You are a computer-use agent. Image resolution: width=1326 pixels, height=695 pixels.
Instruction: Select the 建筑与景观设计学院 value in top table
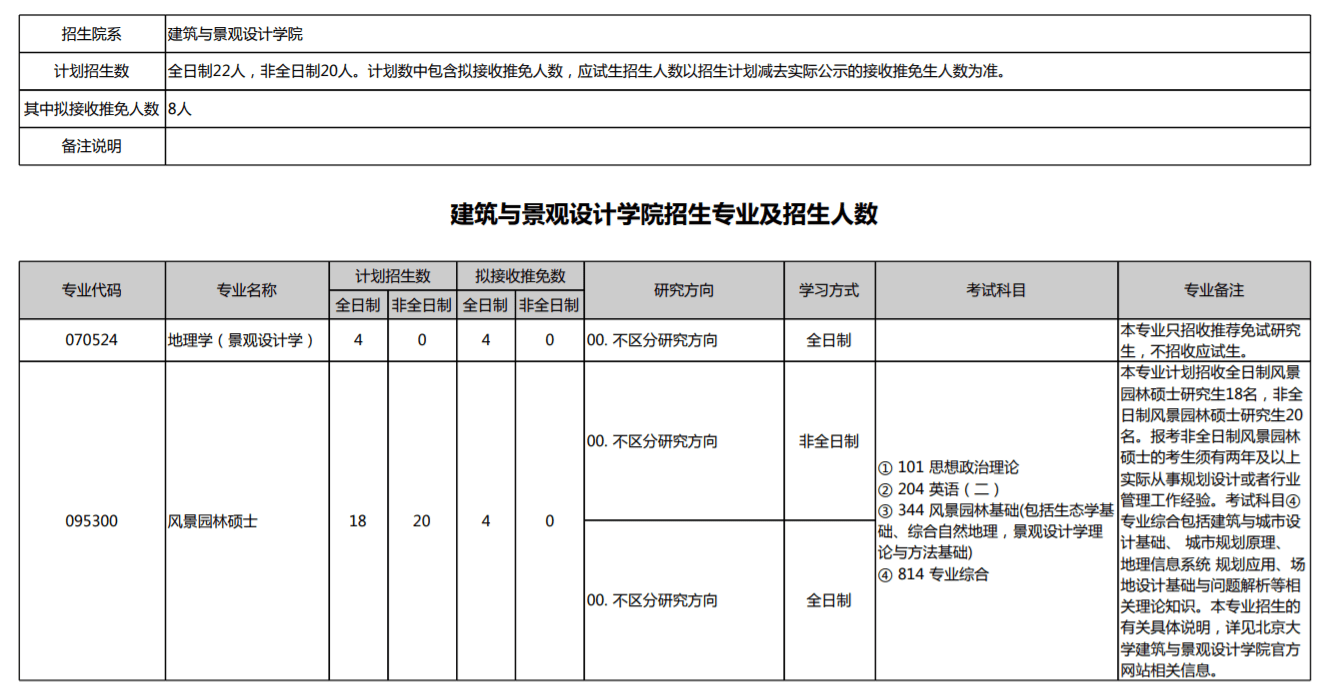[x=235, y=34]
